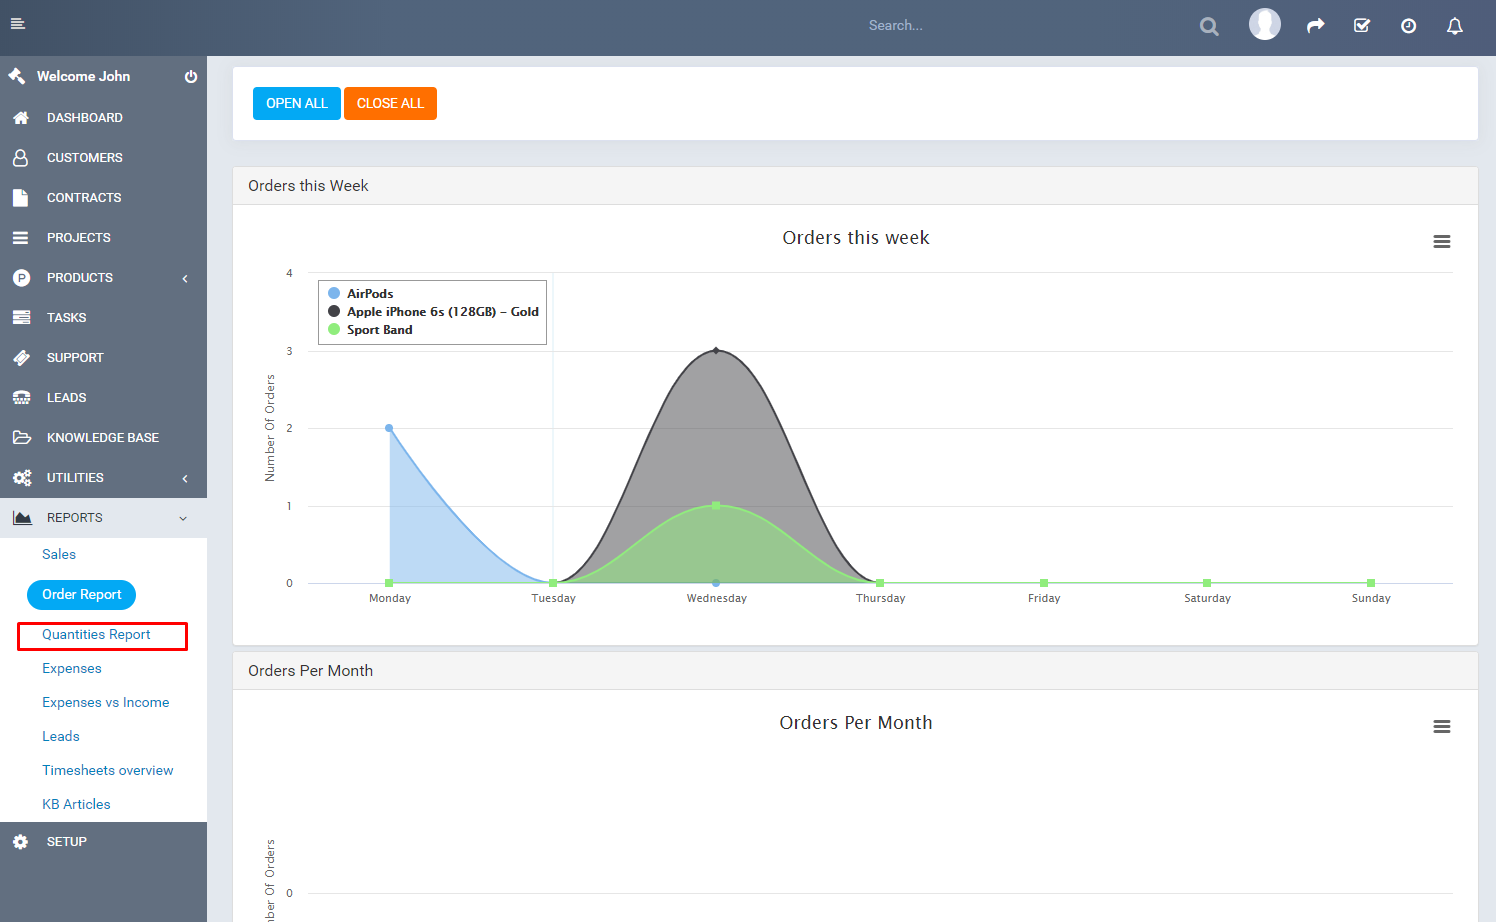Screen dimensions: 1496x922
Task: Toggle the sidebar hamburger menu icon
Action: click(x=17, y=24)
